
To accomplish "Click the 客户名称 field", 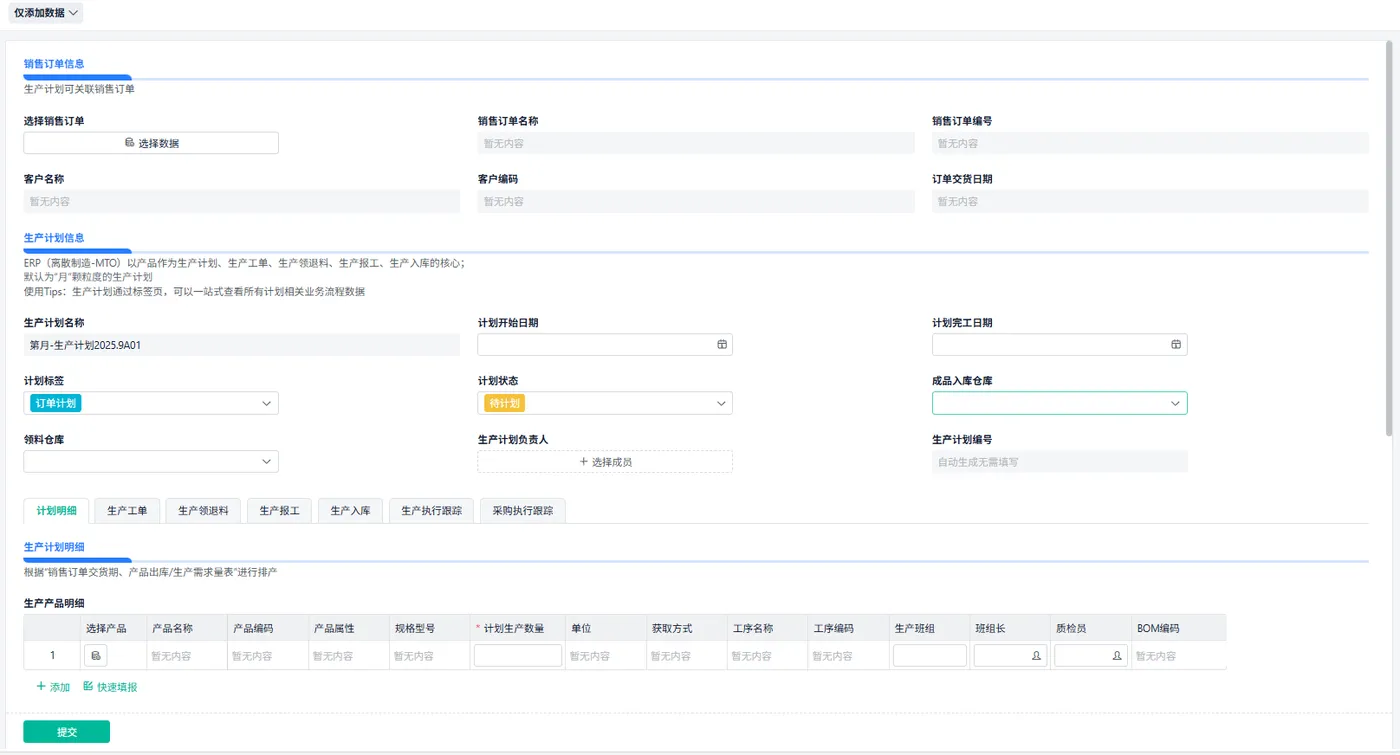I will 242,201.
